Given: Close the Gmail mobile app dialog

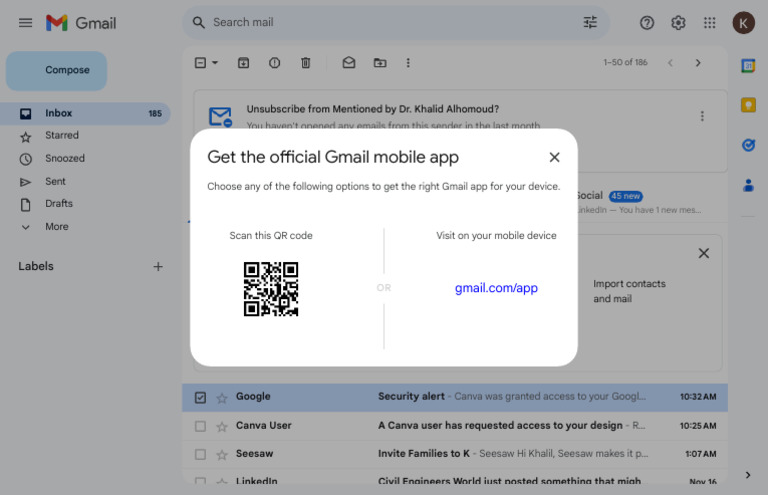Looking at the screenshot, I should (554, 157).
